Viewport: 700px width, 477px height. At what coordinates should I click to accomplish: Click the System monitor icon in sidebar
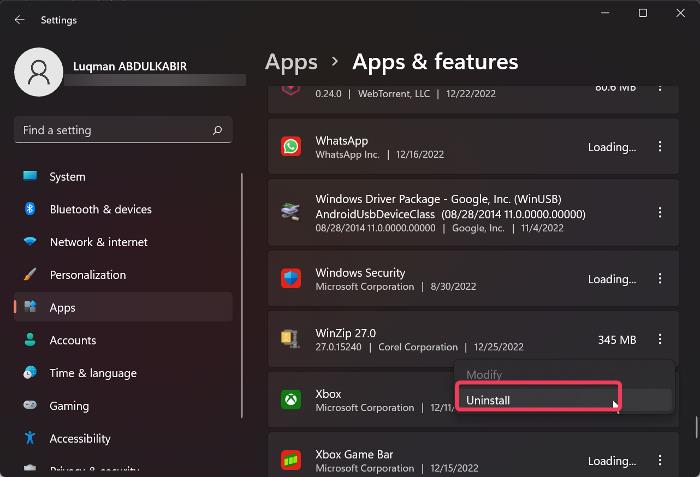(30, 176)
